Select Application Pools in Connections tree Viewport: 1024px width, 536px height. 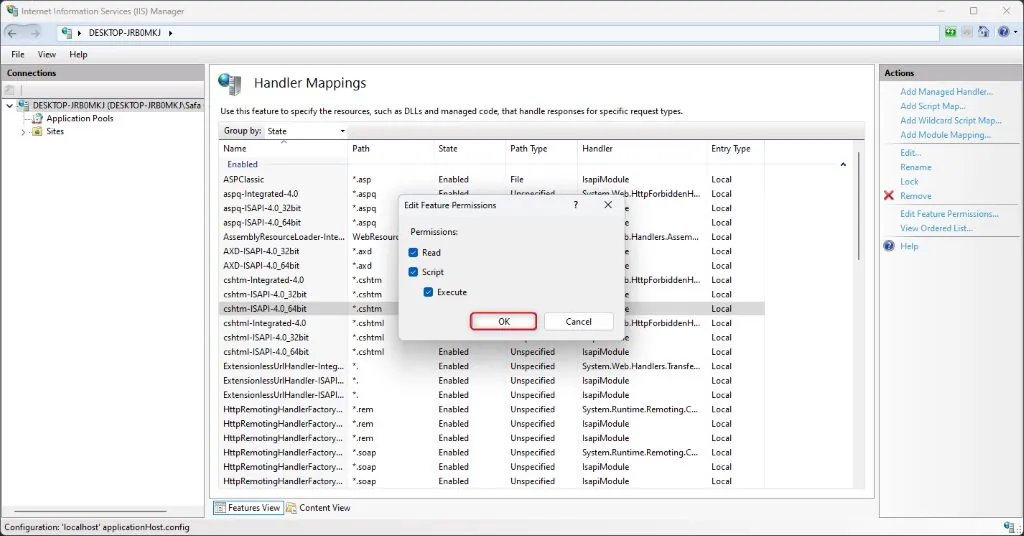click(x=80, y=118)
